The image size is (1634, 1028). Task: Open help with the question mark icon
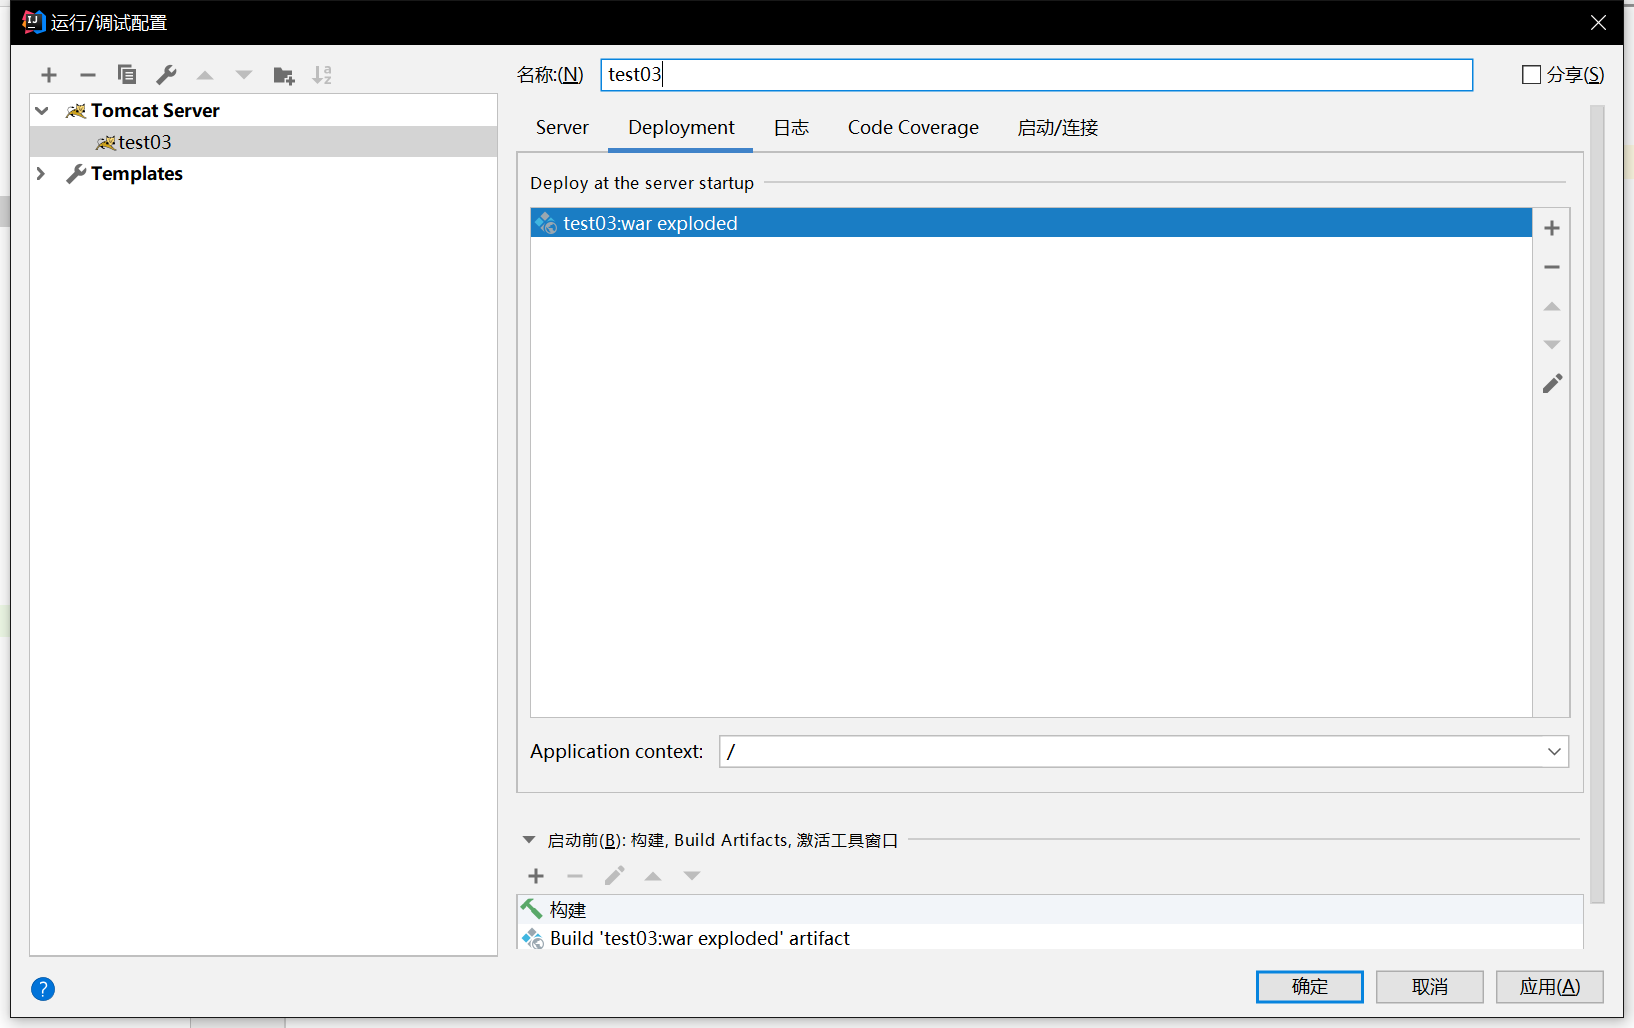pos(43,988)
